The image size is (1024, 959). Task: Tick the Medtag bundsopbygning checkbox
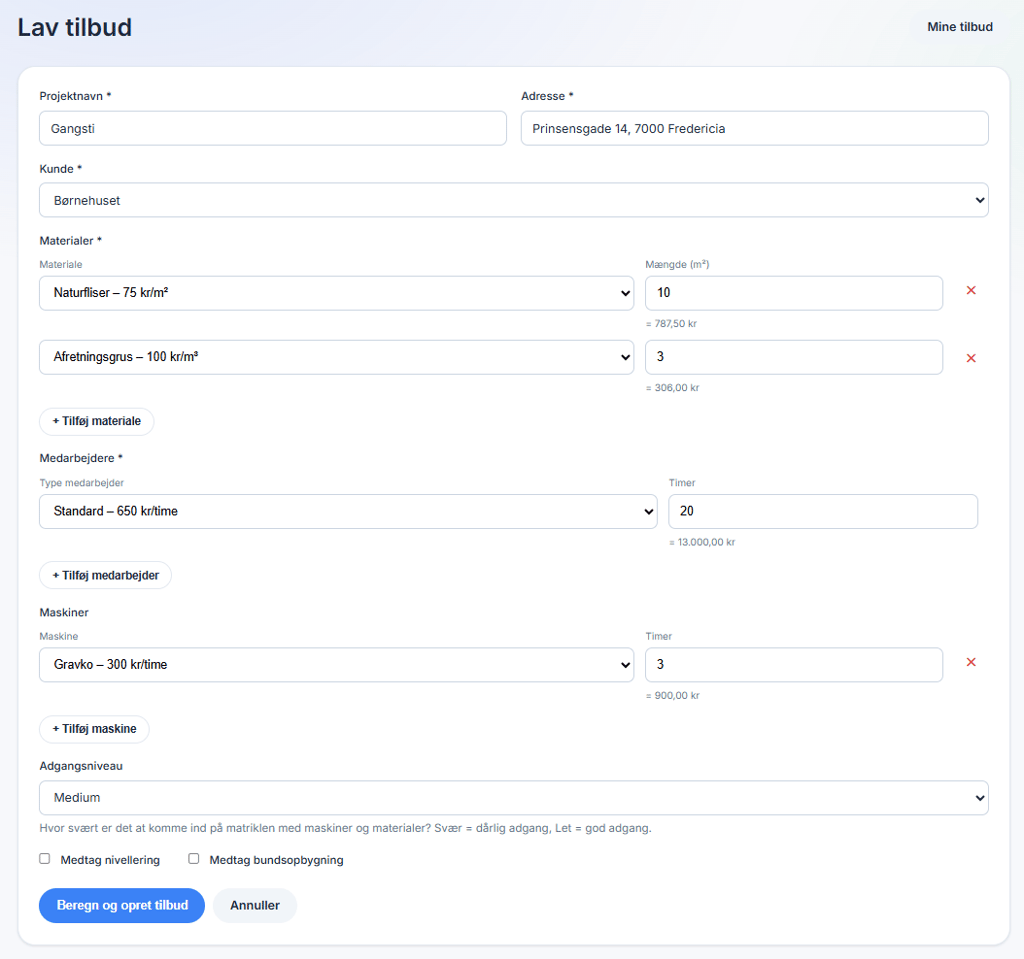pyautogui.click(x=194, y=859)
